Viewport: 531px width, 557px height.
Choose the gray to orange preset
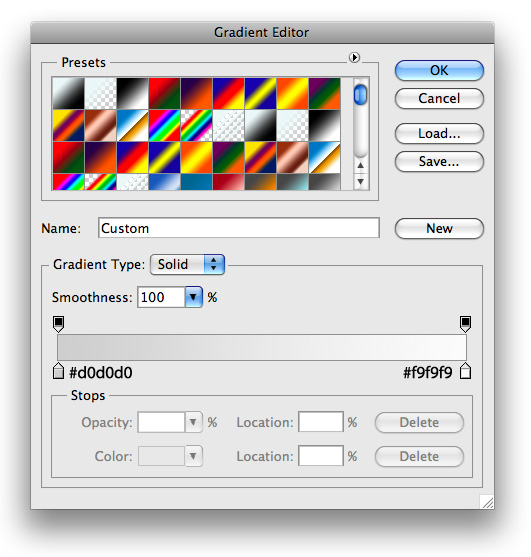[260, 182]
